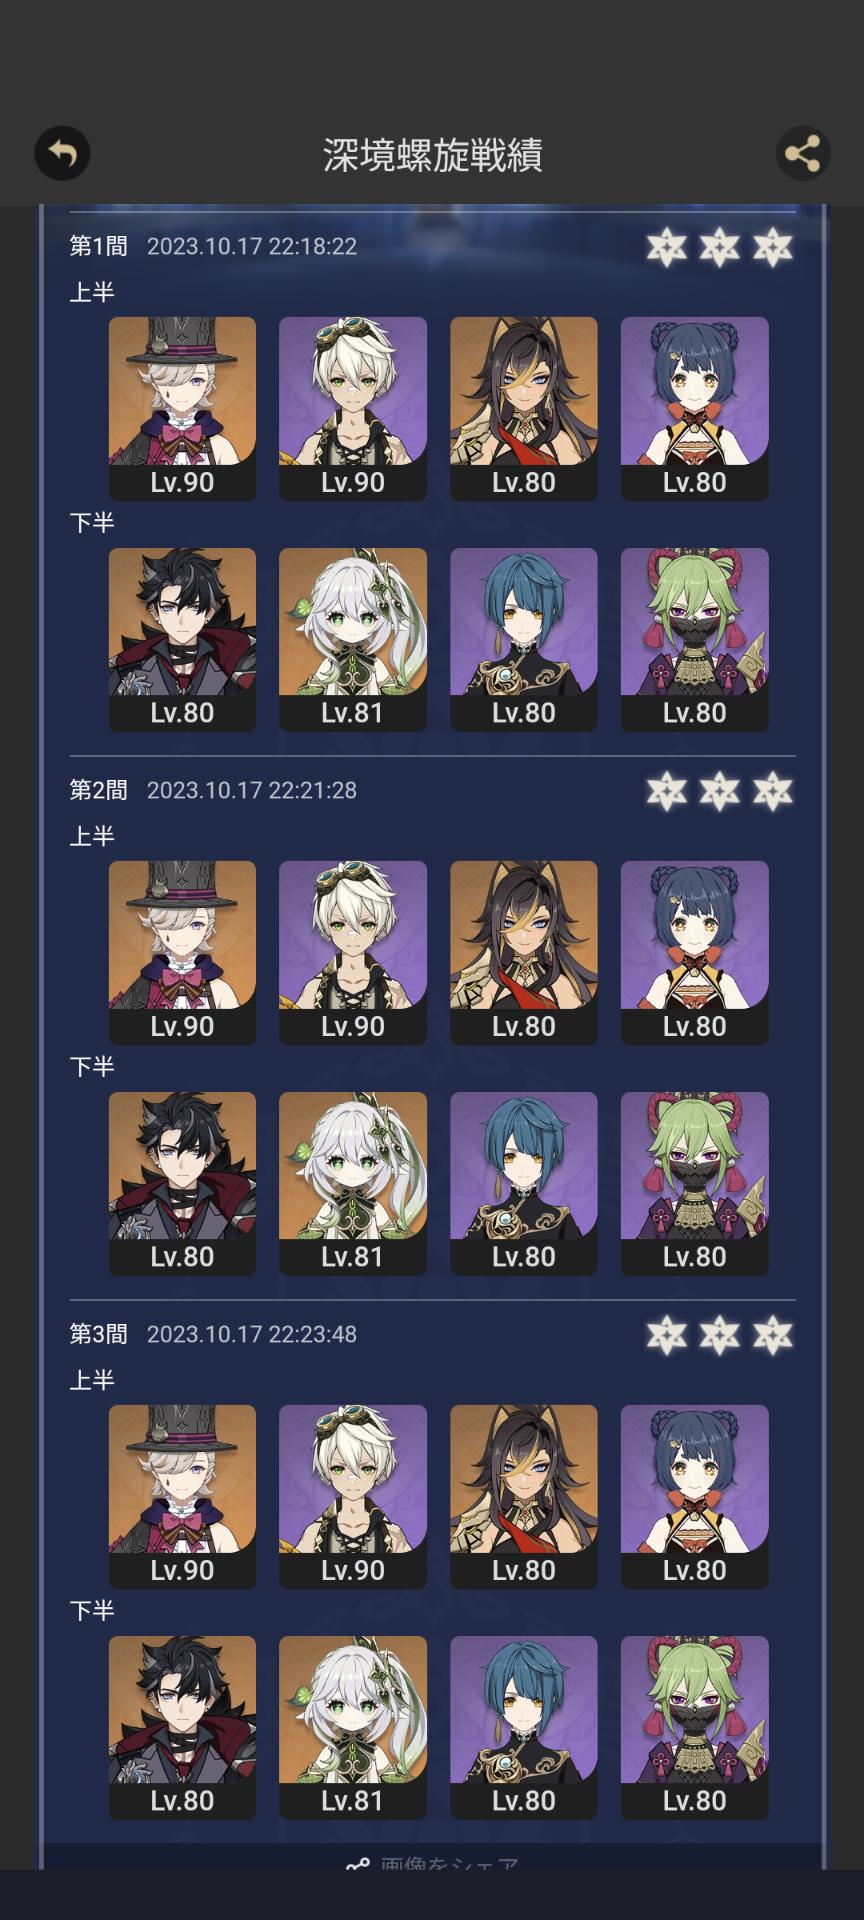
Task: Select masked green-haired character in Chamber 1
Action: click(x=695, y=639)
